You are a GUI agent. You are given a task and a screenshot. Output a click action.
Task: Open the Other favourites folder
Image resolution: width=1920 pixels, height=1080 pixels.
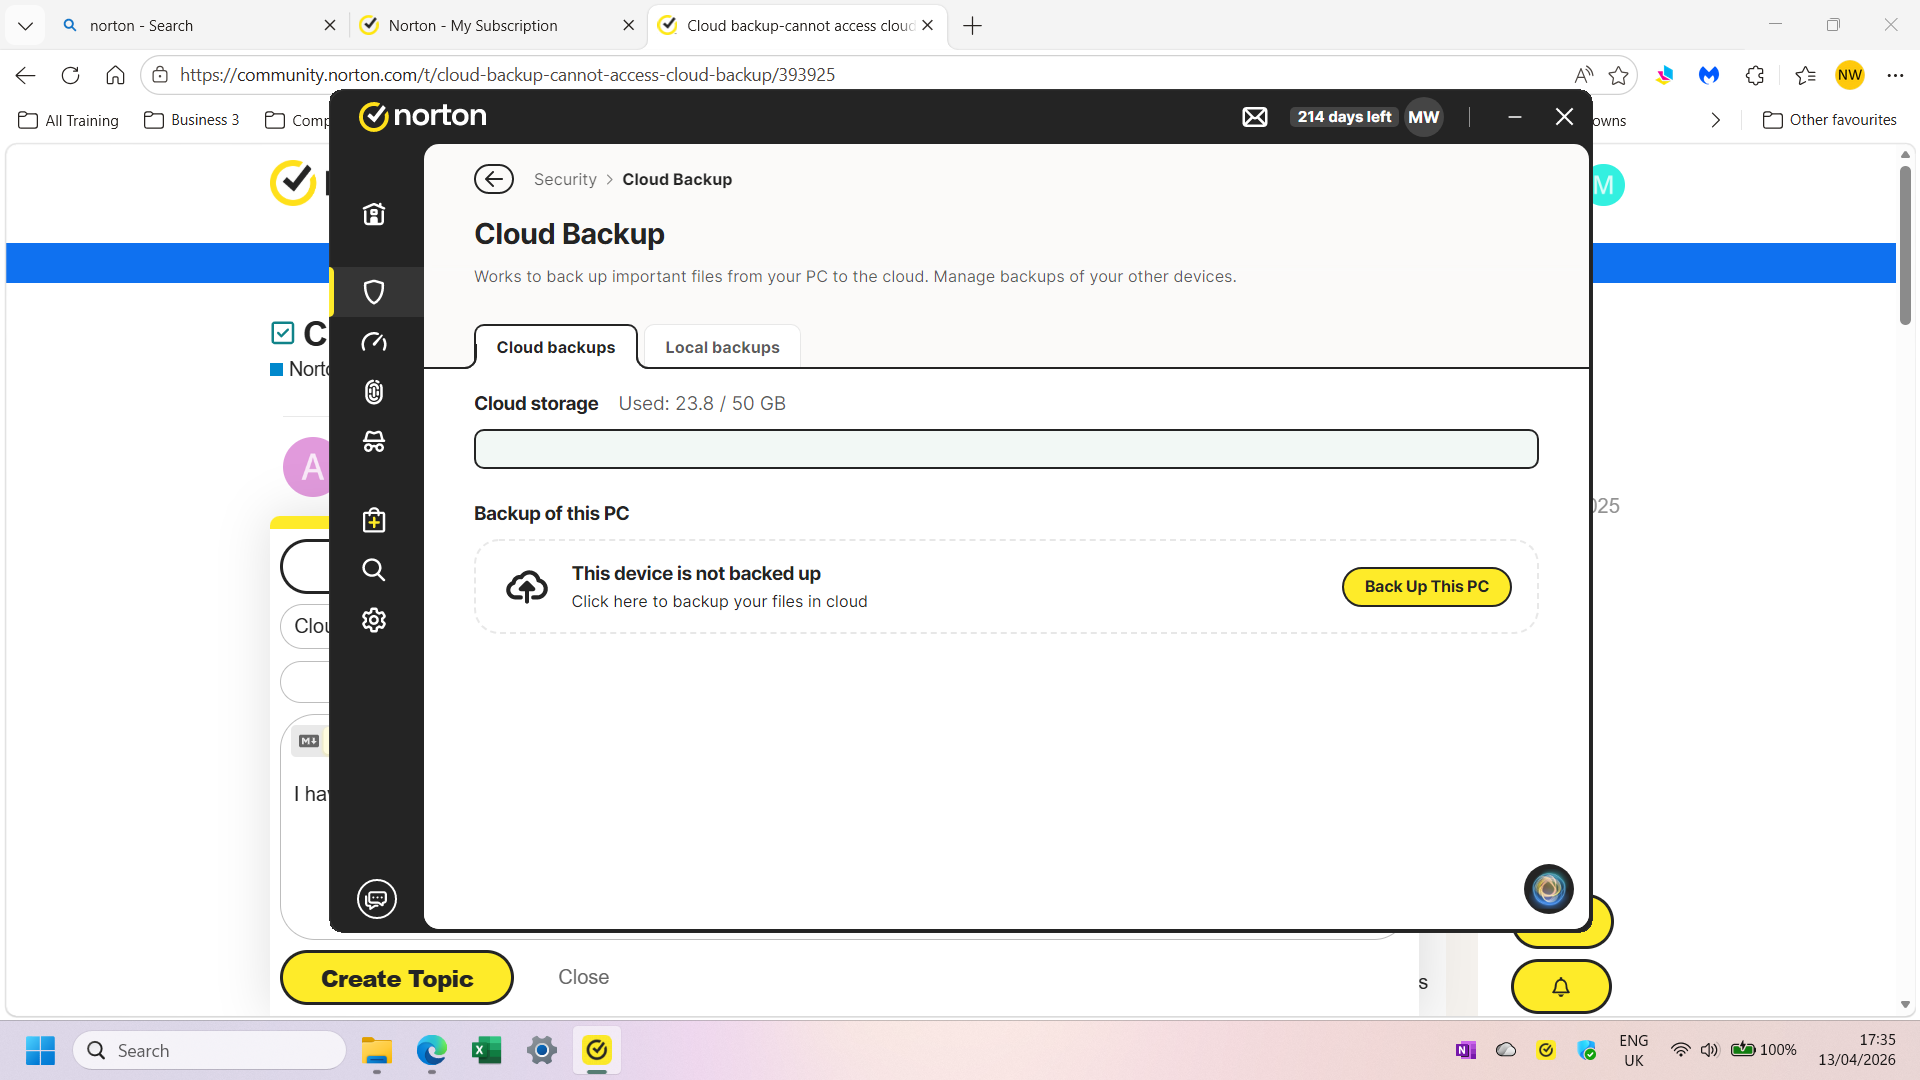click(1830, 120)
